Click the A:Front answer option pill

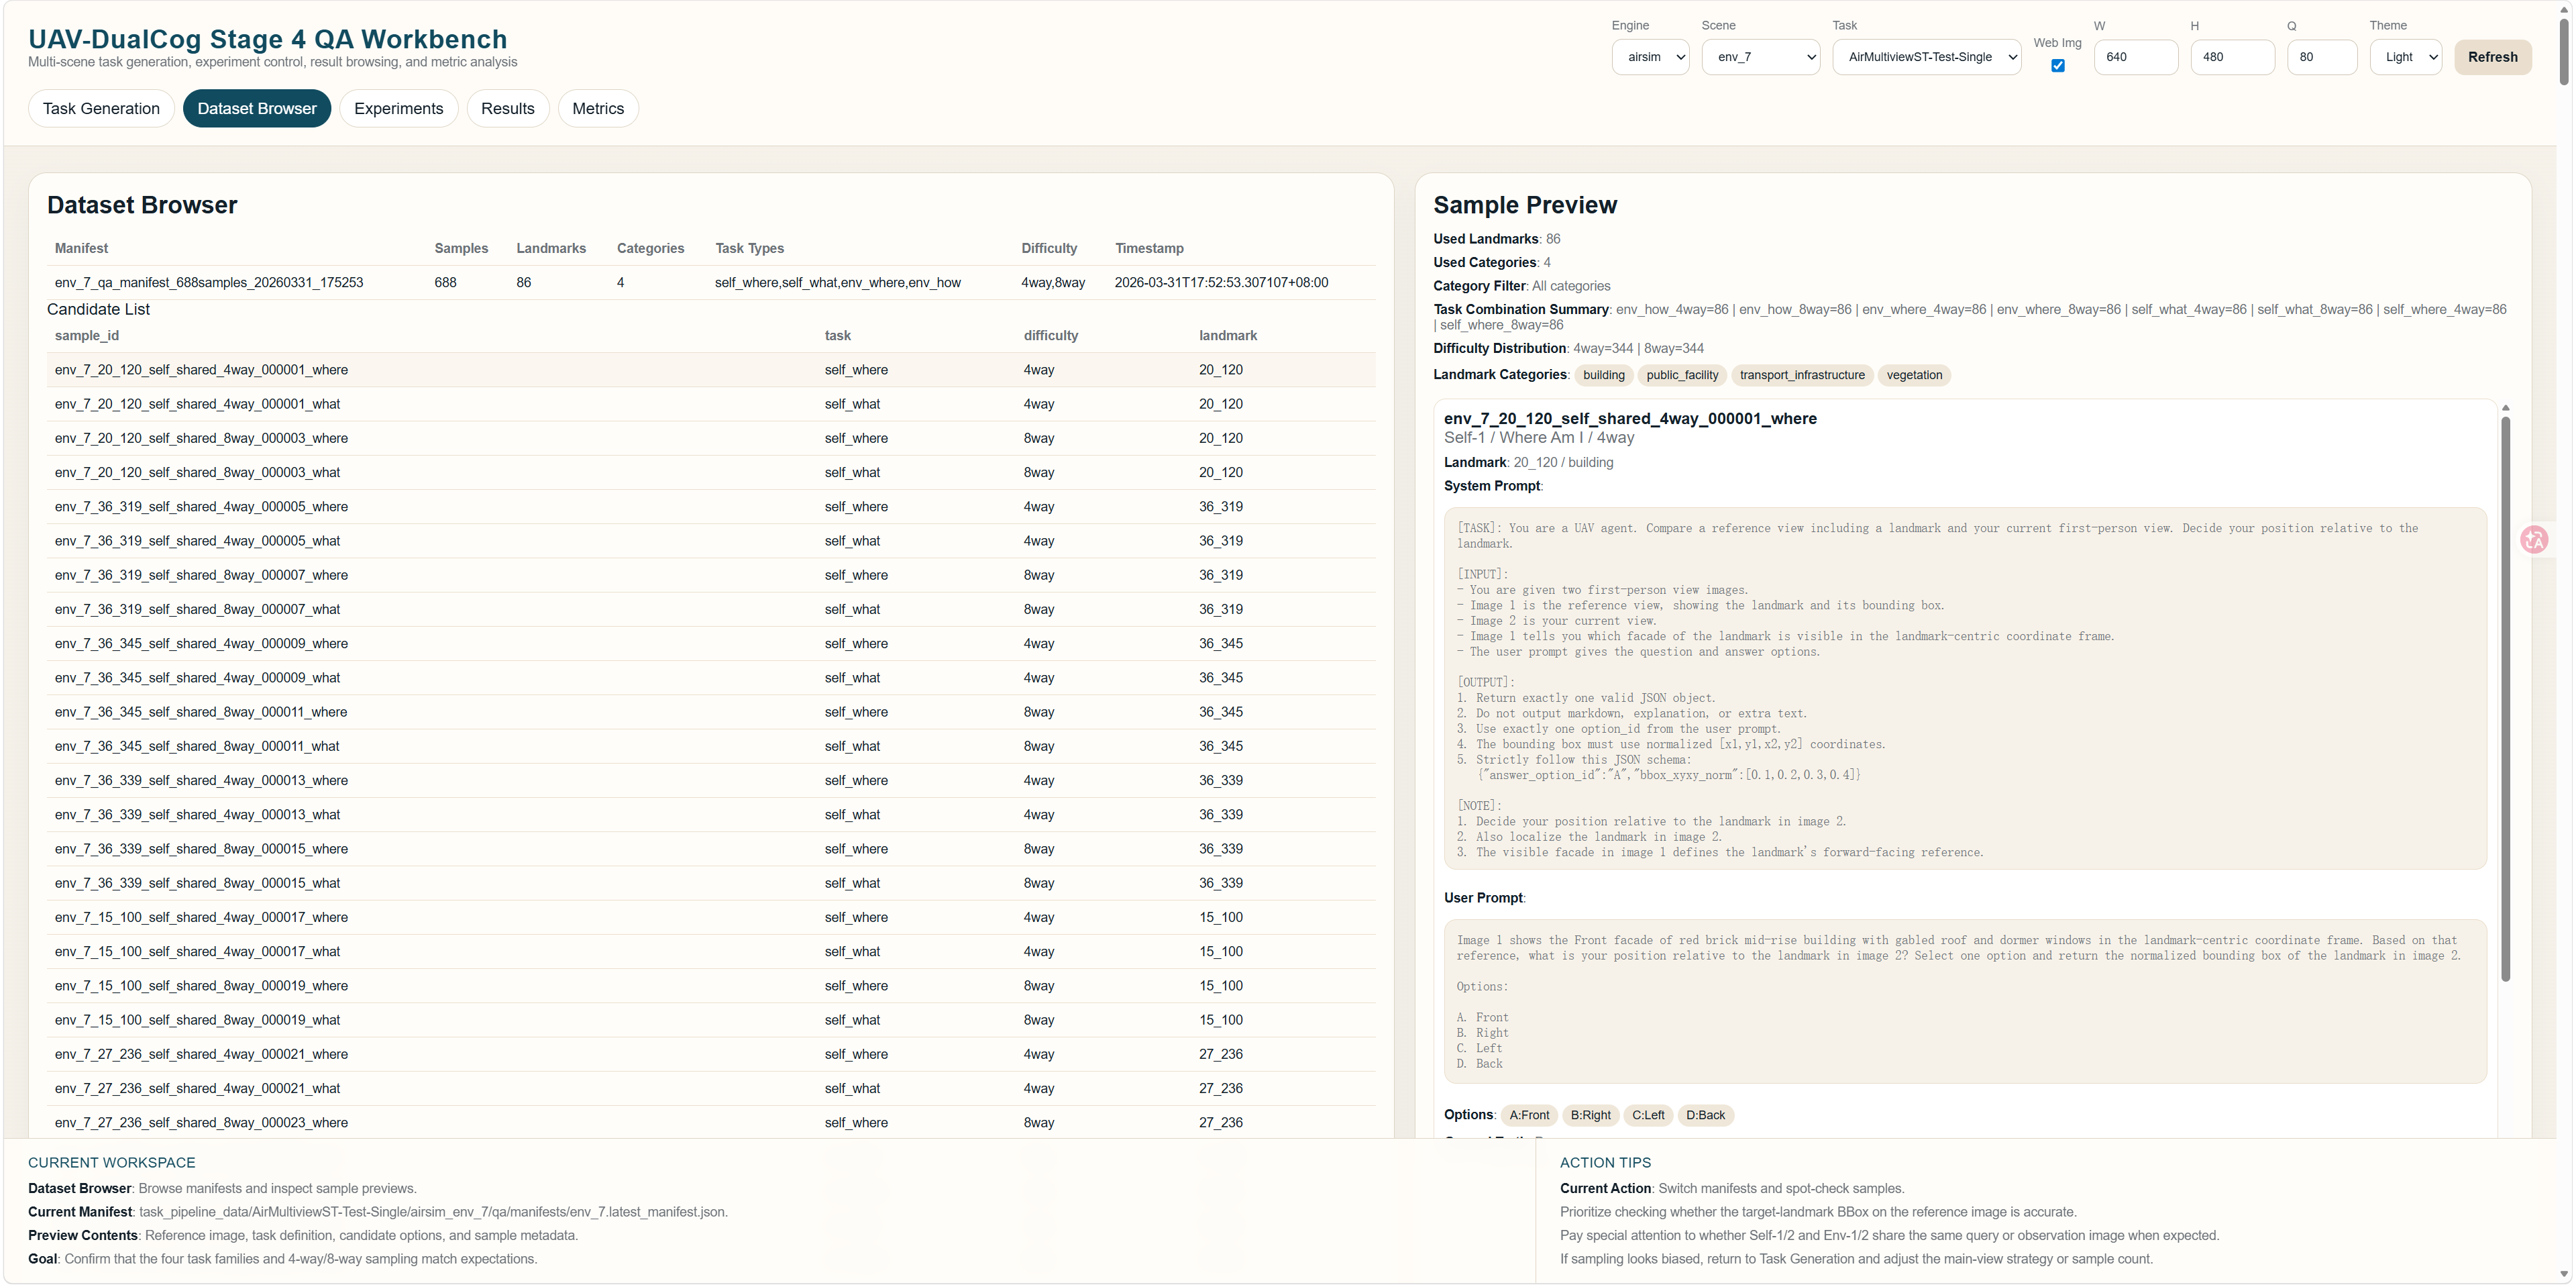[1529, 1115]
